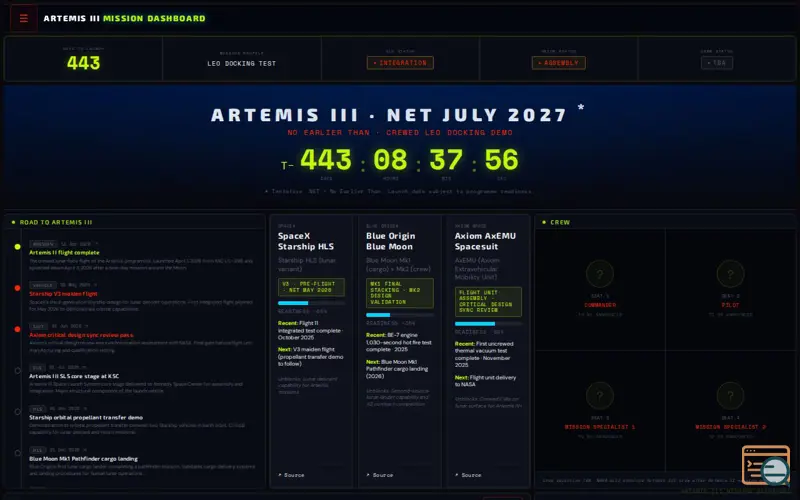The image size is (800, 500).
Task: Click the SpaceX Starship HLS card title
Action: (306, 241)
